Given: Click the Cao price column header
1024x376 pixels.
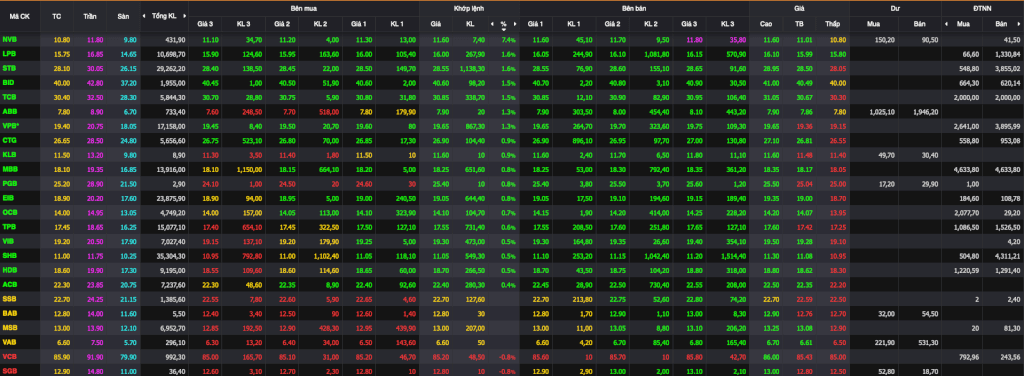Looking at the screenshot, I should 766,24.
